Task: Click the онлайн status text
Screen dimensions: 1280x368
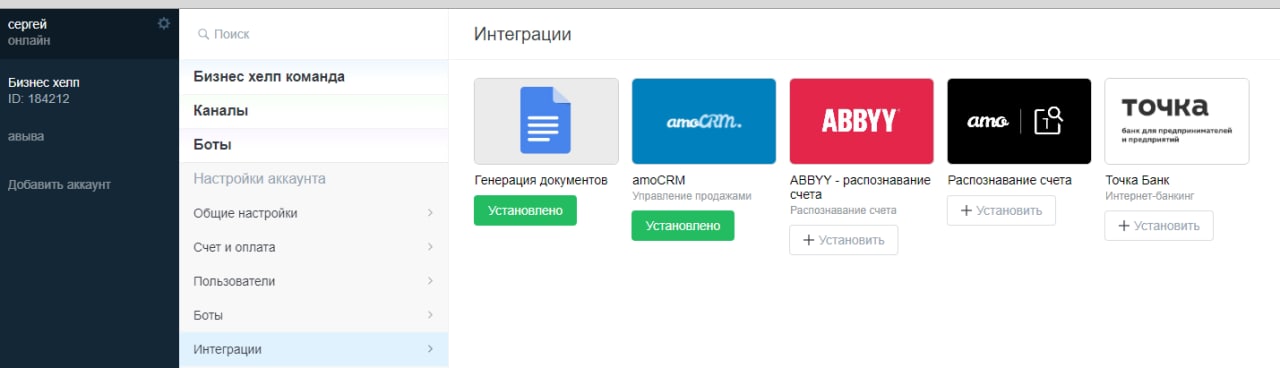Action: 29,41
